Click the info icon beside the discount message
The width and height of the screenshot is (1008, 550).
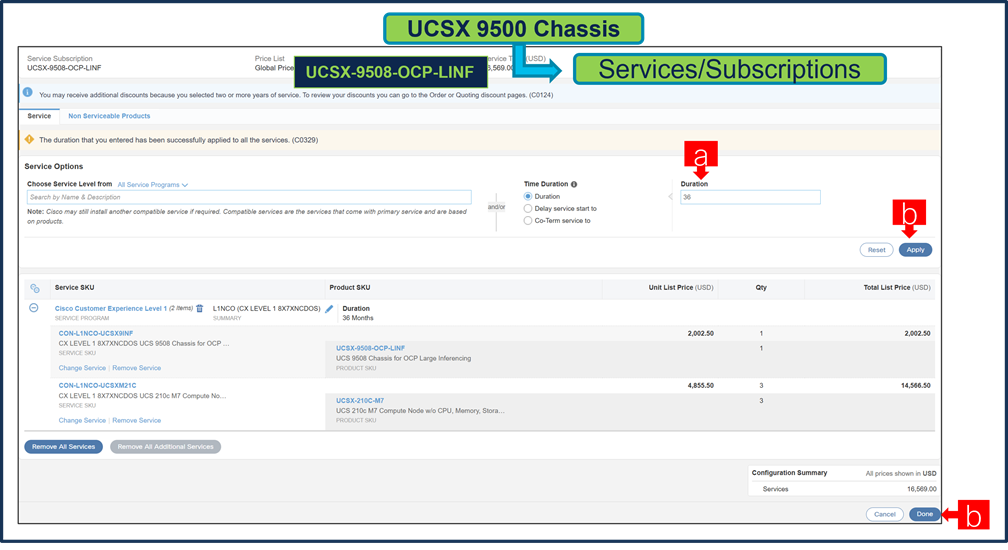point(28,93)
